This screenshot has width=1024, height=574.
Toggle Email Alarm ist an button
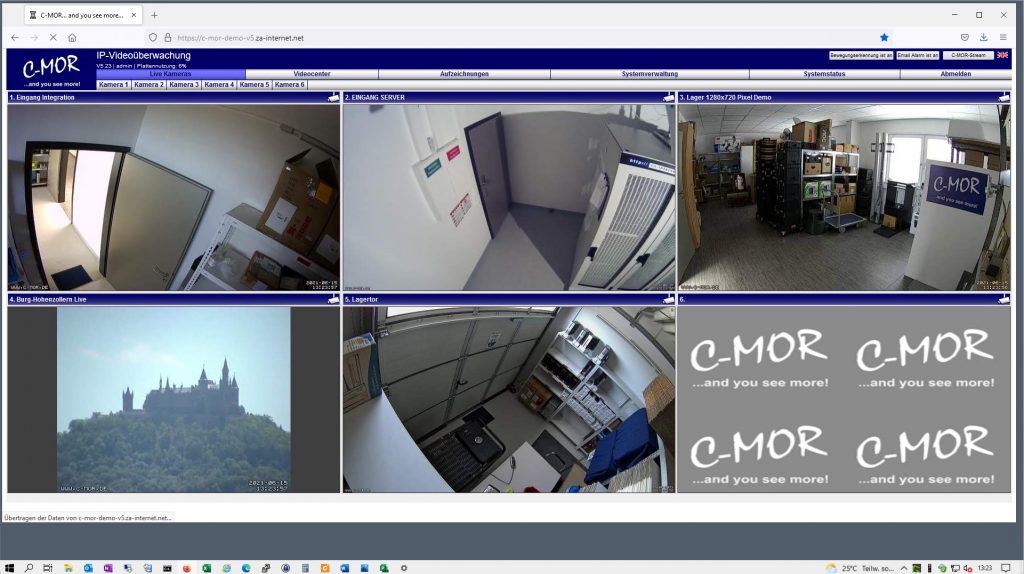[918, 56]
